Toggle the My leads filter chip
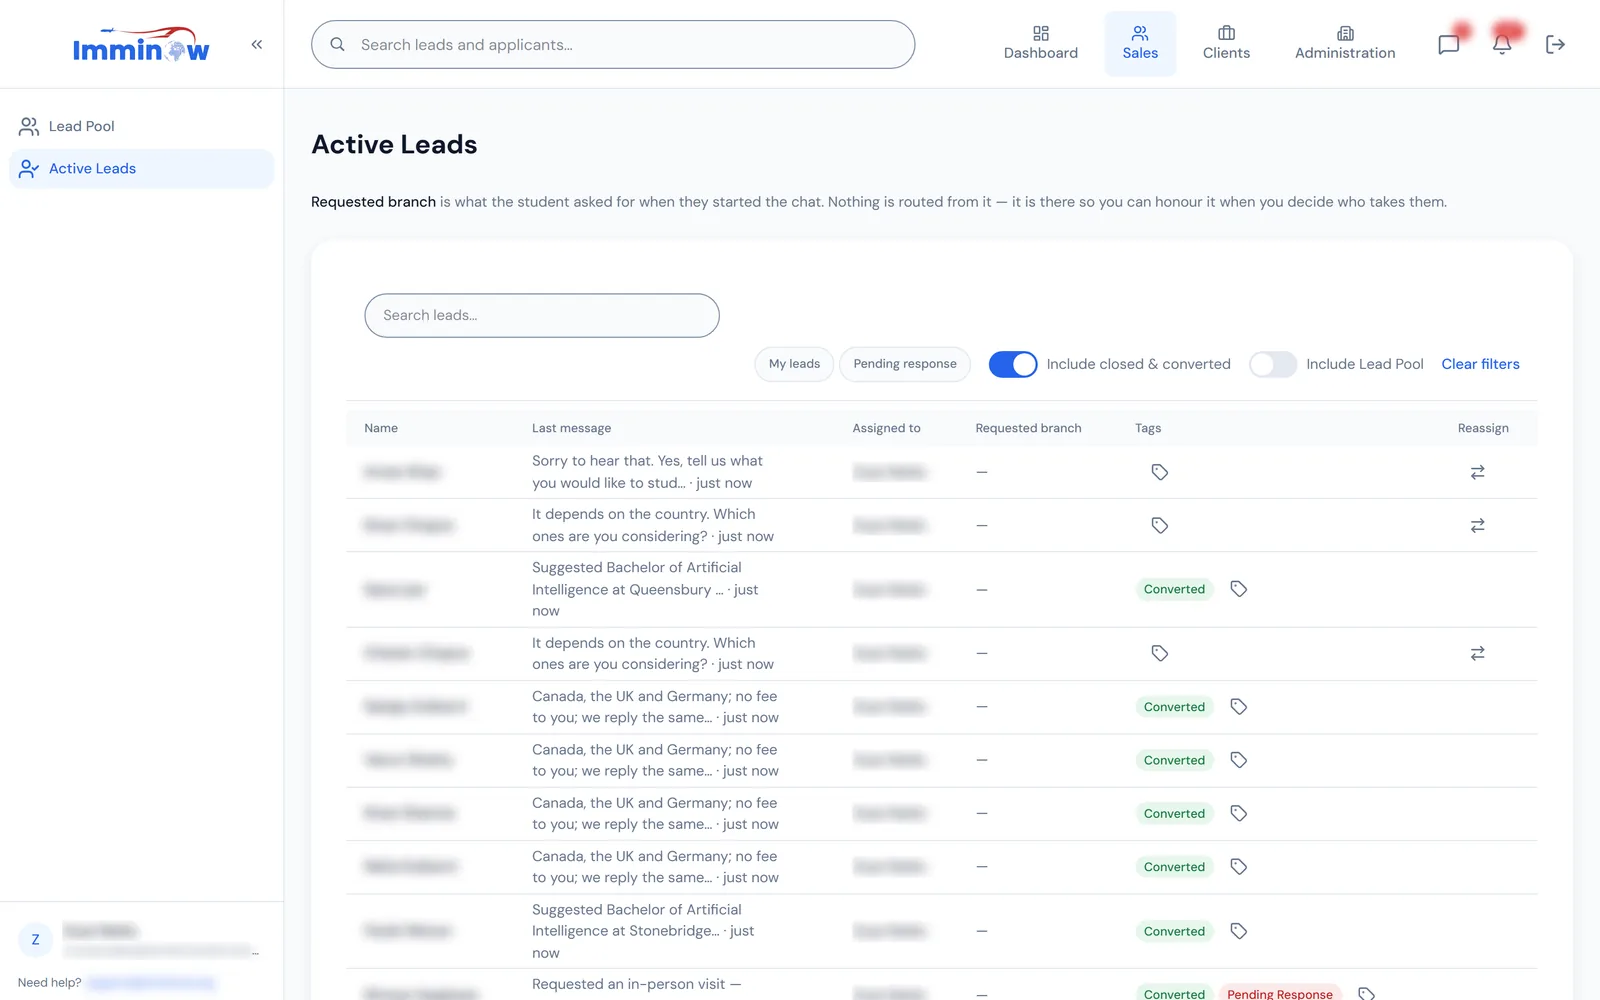Viewport: 1600px width, 1000px height. click(794, 364)
